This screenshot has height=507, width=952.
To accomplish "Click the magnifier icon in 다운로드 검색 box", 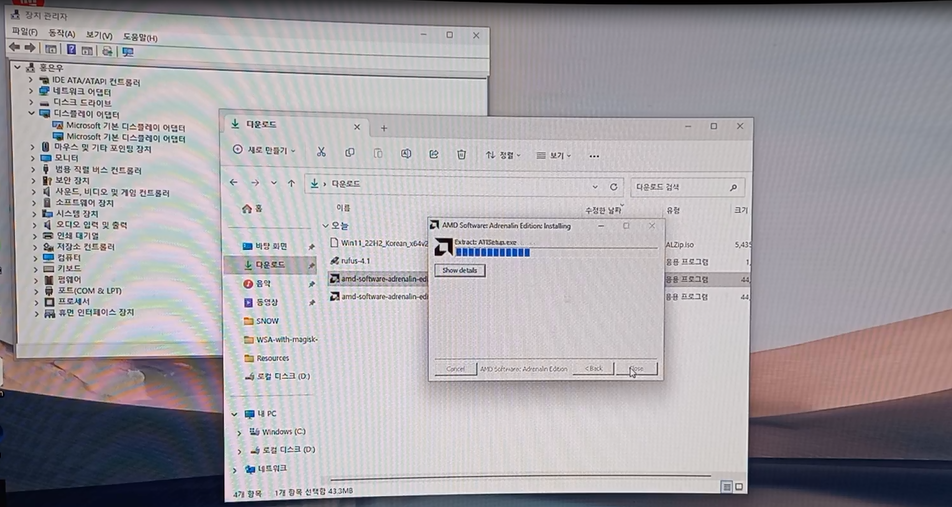I will pos(733,188).
